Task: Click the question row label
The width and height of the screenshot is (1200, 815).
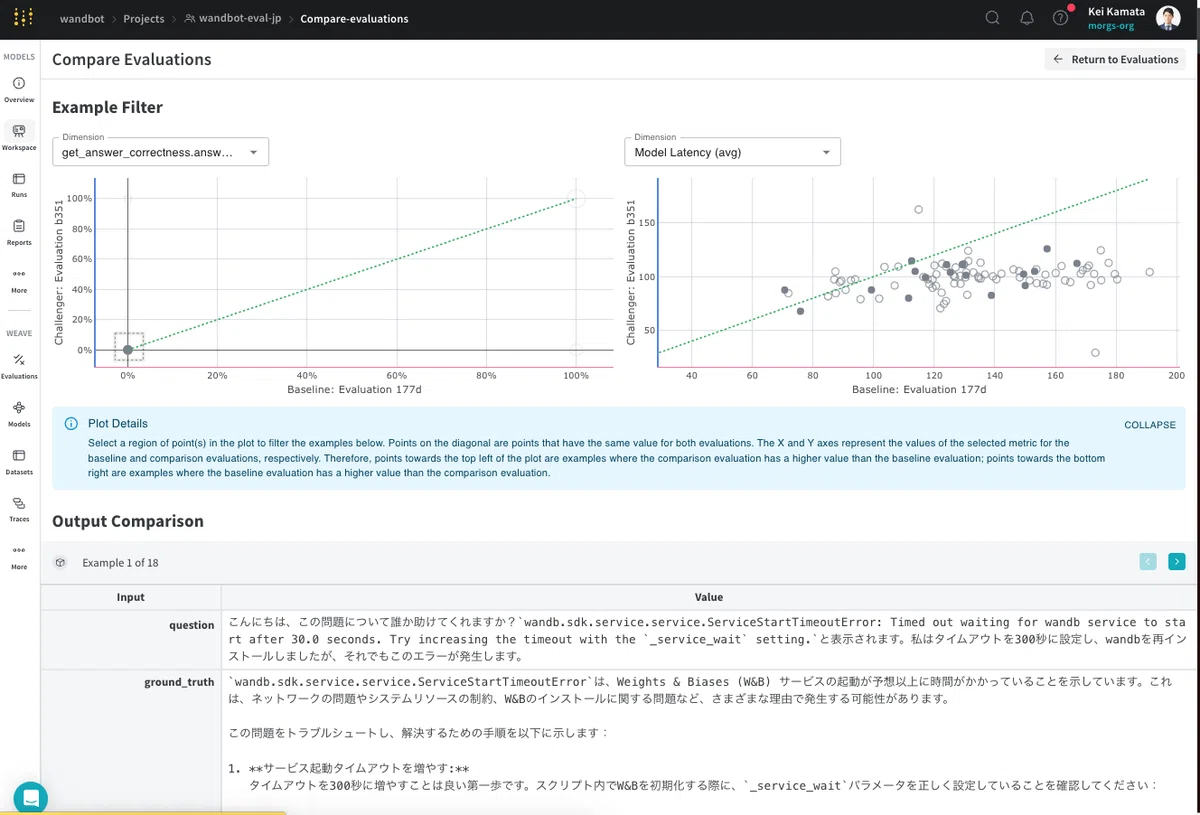Action: pos(192,625)
